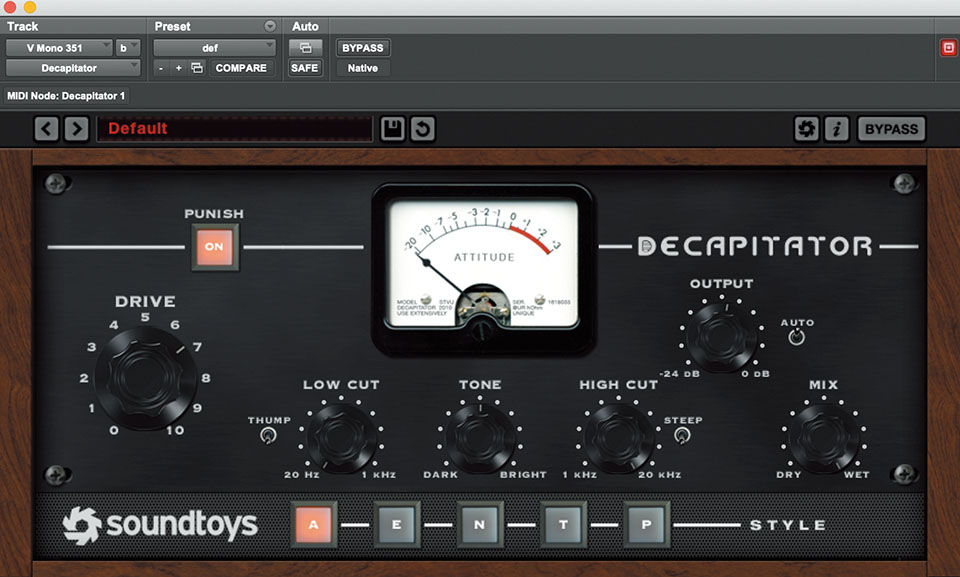960x577 pixels.
Task: Click the Track header label
Action: pyautogui.click(x=23, y=26)
